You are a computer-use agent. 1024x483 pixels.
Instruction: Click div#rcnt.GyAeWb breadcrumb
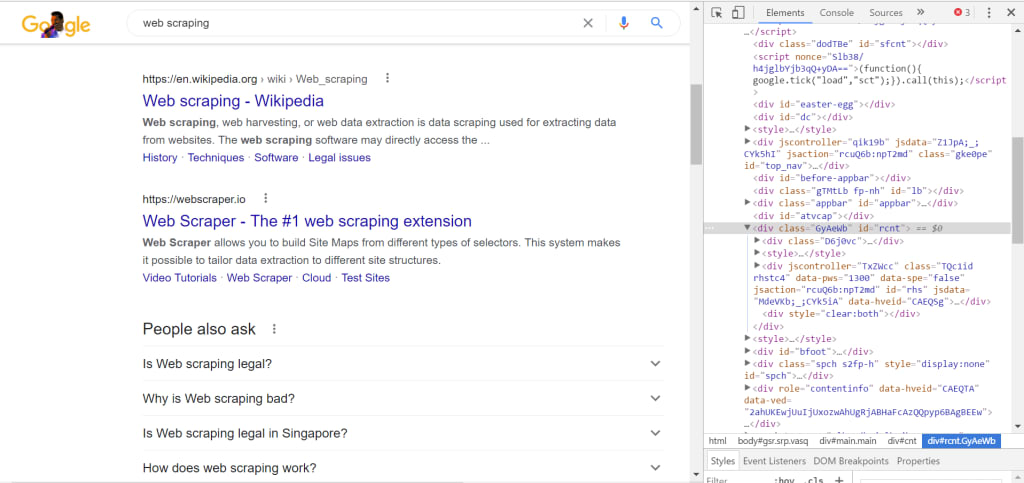pyautogui.click(x=961, y=441)
